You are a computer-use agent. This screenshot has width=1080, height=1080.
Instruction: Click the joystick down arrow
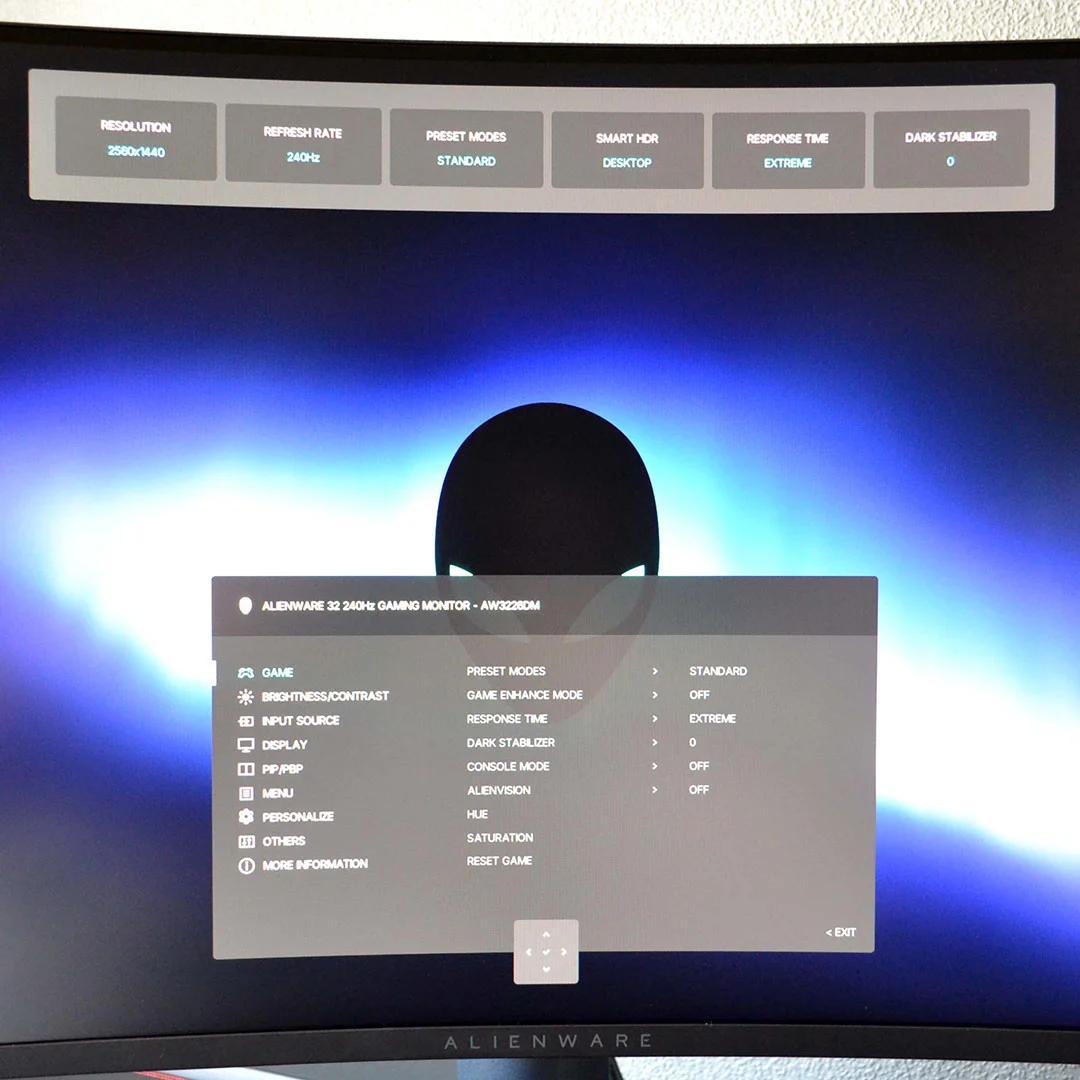546,968
